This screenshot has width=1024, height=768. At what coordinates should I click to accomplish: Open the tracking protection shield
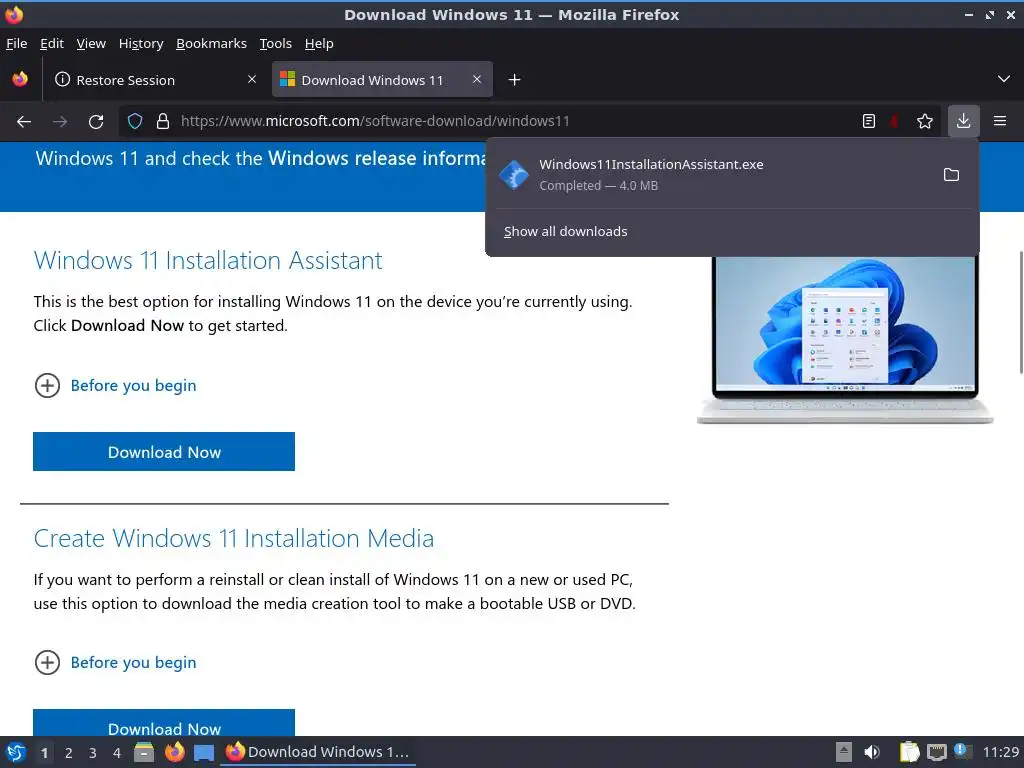point(135,121)
